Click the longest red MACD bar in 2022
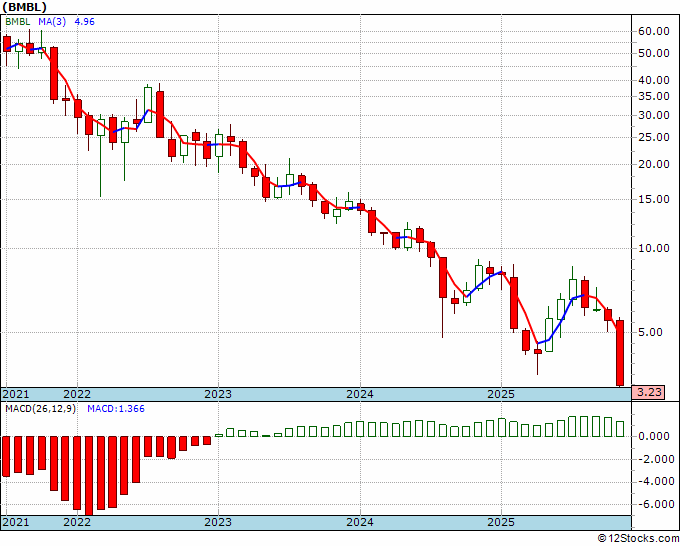 pyautogui.click(x=89, y=476)
